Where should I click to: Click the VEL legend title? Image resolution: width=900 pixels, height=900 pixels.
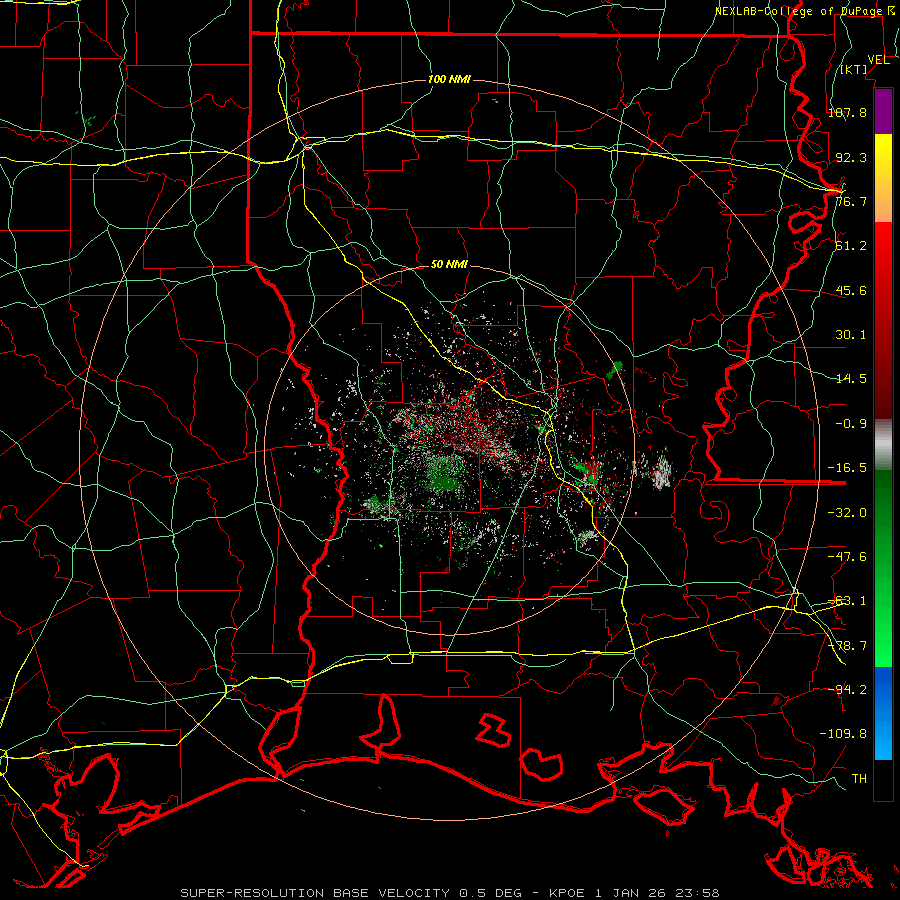pyautogui.click(x=878, y=60)
